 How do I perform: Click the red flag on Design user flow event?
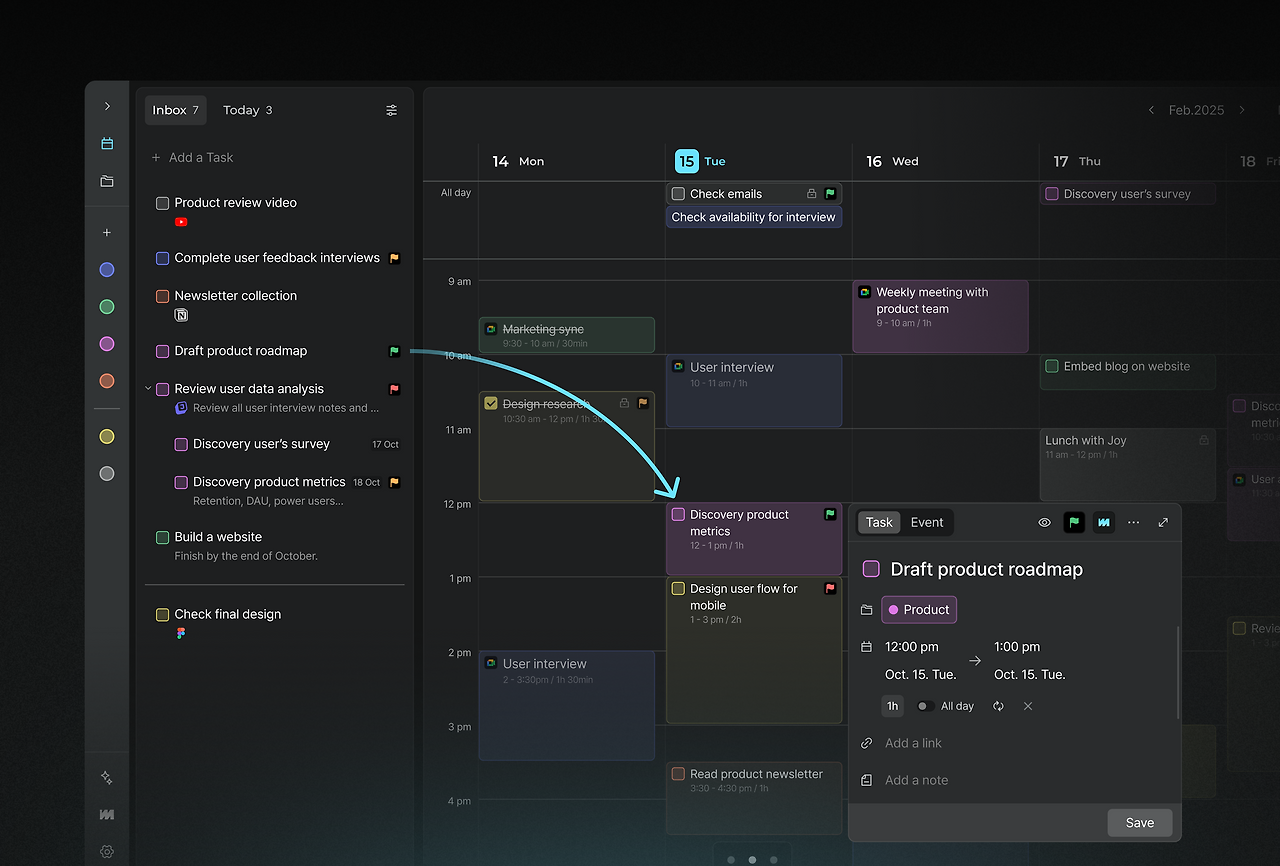pyautogui.click(x=830, y=589)
